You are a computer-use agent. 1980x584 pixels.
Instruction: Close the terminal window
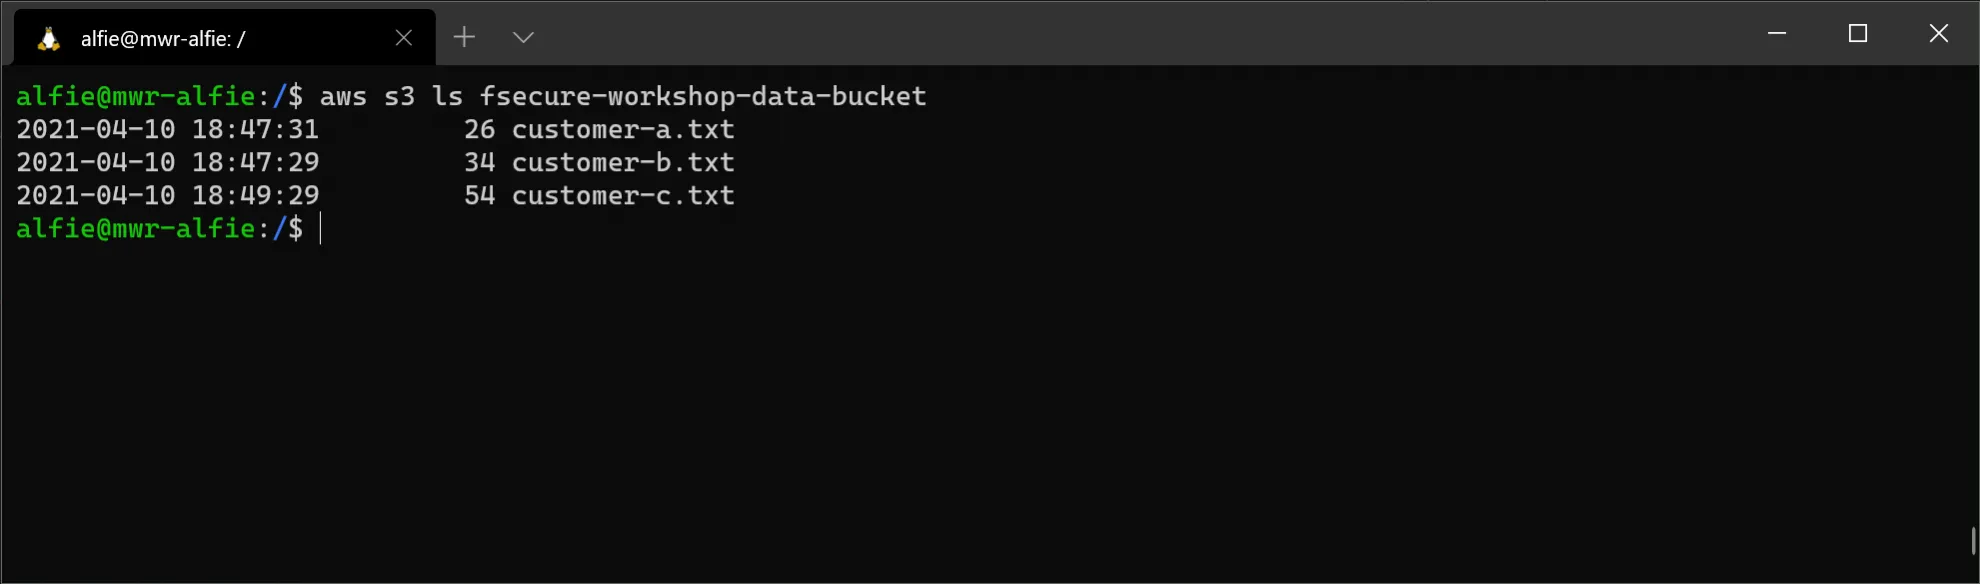coord(1938,33)
